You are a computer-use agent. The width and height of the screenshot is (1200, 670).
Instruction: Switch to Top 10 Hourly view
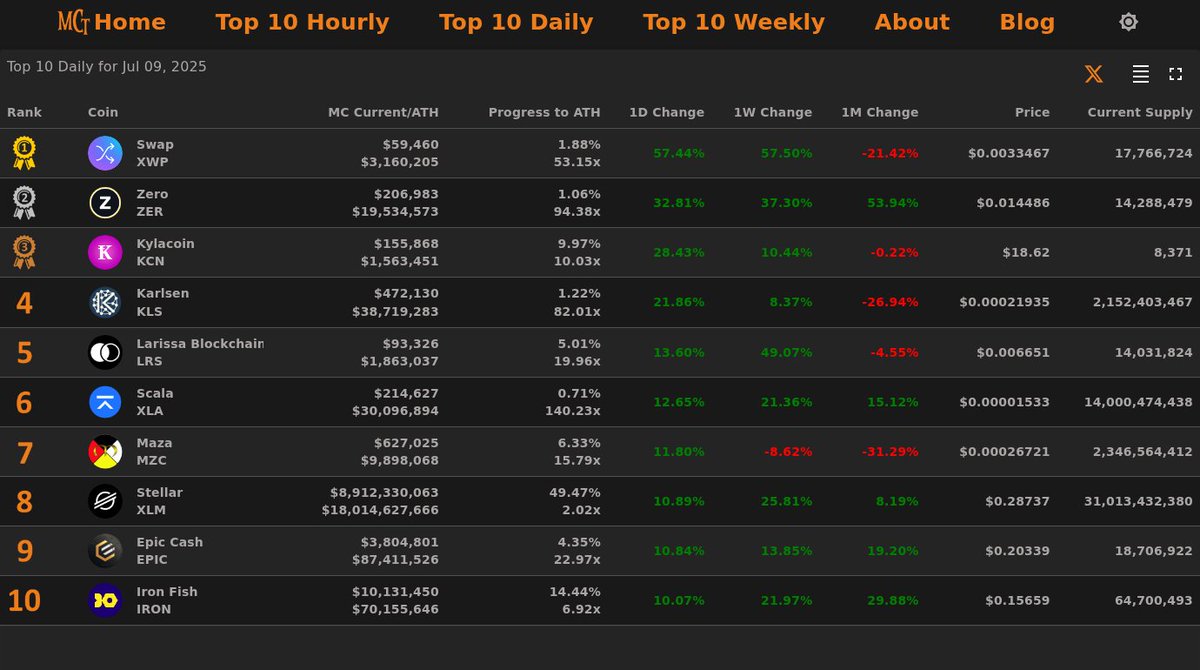tap(302, 21)
